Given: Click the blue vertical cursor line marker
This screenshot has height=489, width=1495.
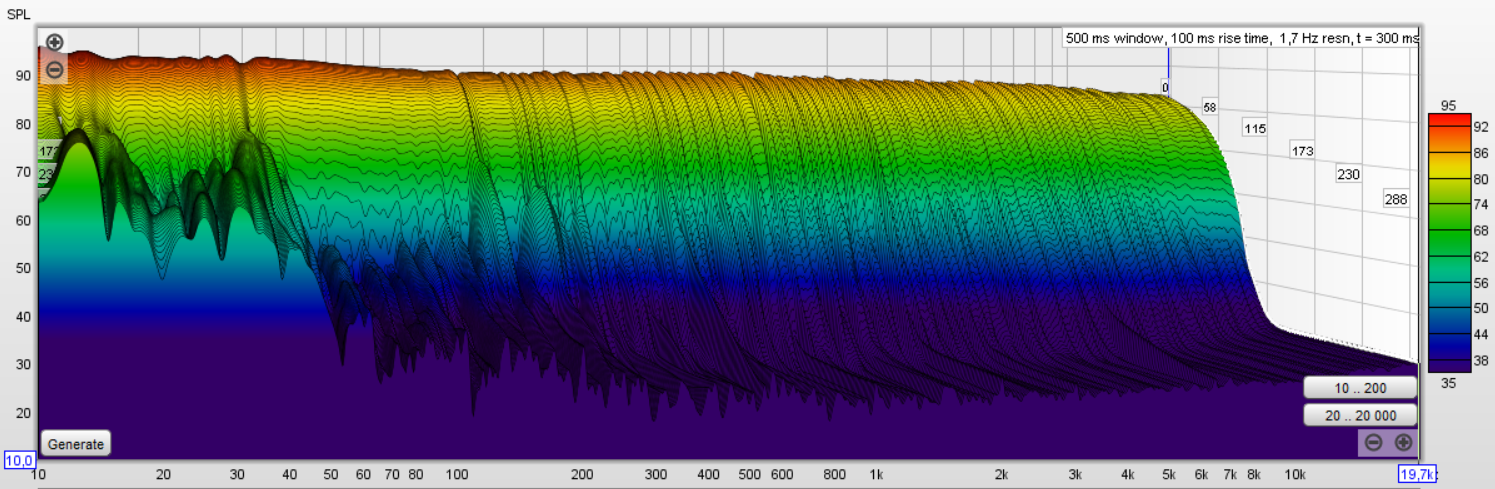Looking at the screenshot, I should click(x=1168, y=70).
